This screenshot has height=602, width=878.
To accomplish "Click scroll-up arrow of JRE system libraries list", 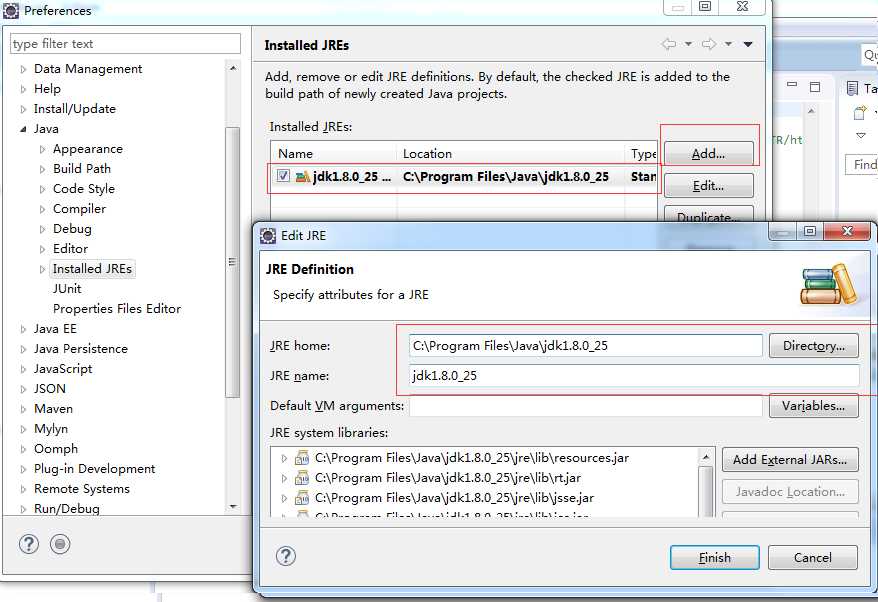I will [706, 458].
